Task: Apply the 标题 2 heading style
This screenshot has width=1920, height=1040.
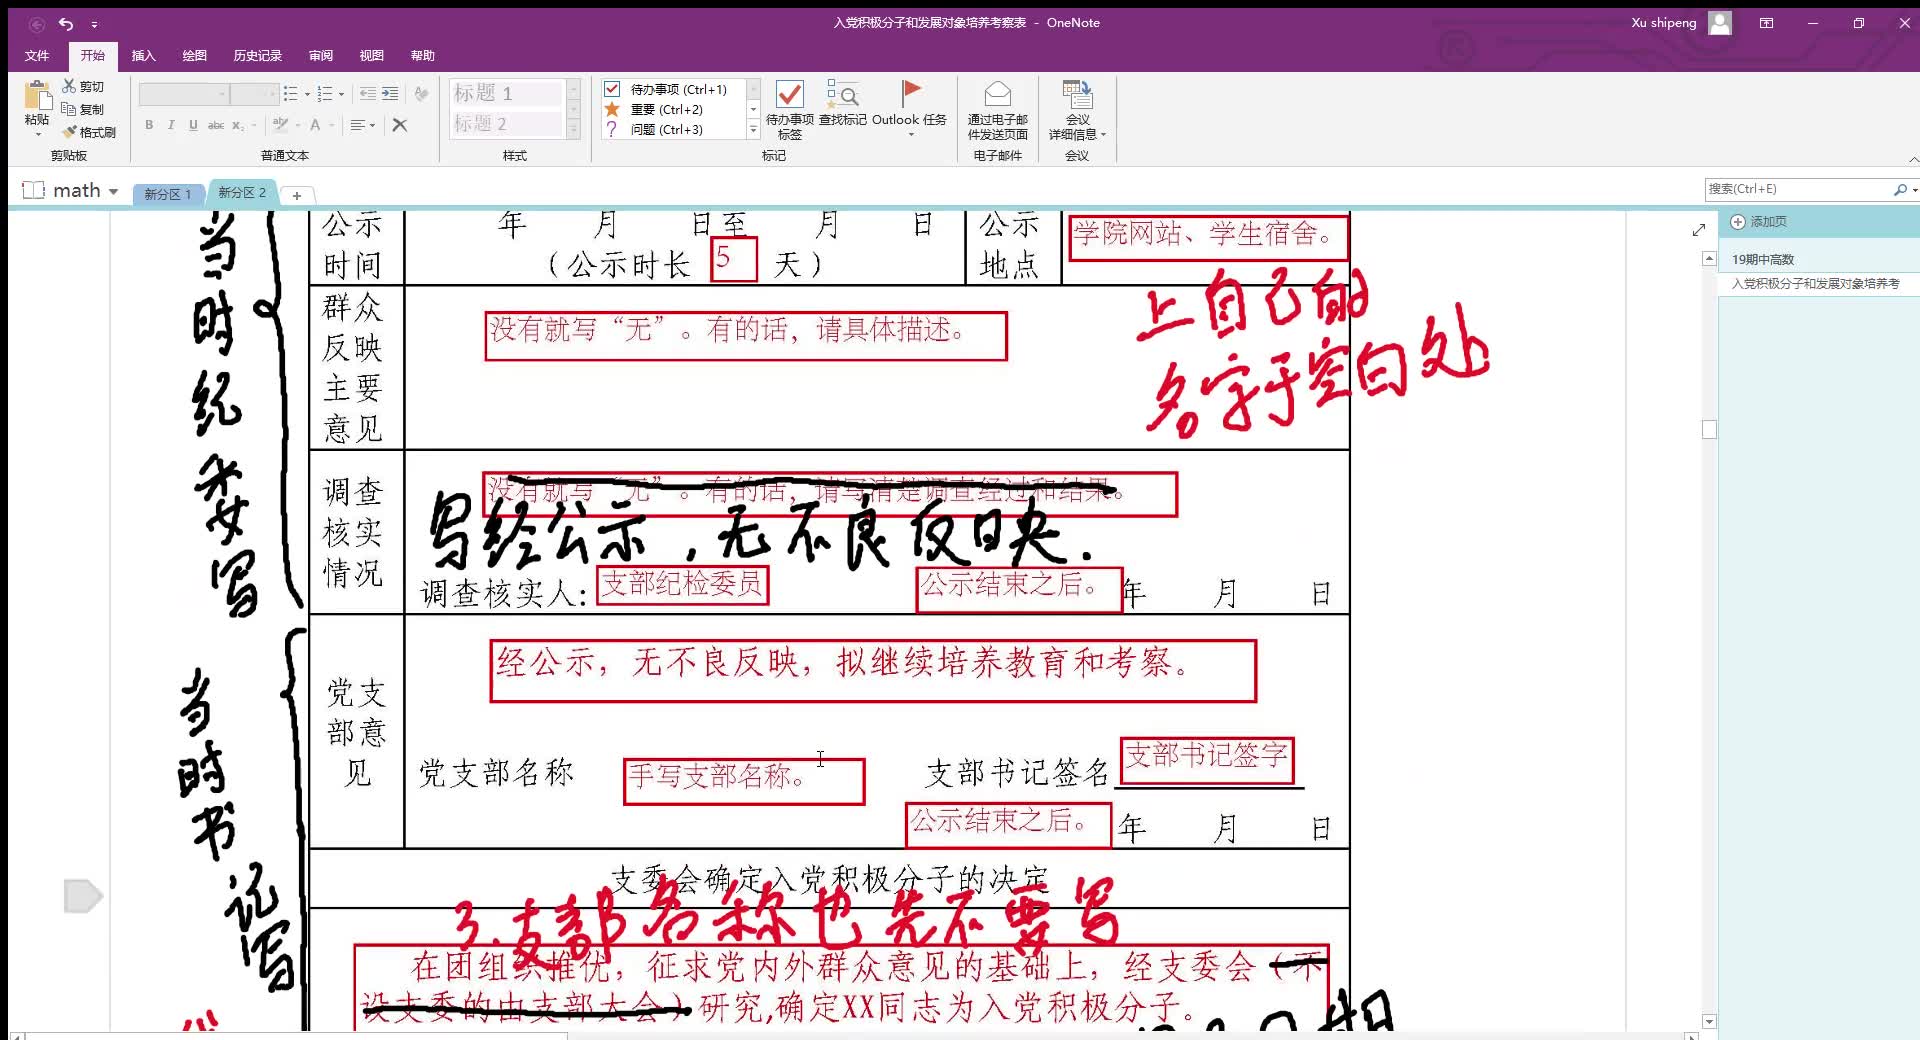Action: pyautogui.click(x=507, y=124)
